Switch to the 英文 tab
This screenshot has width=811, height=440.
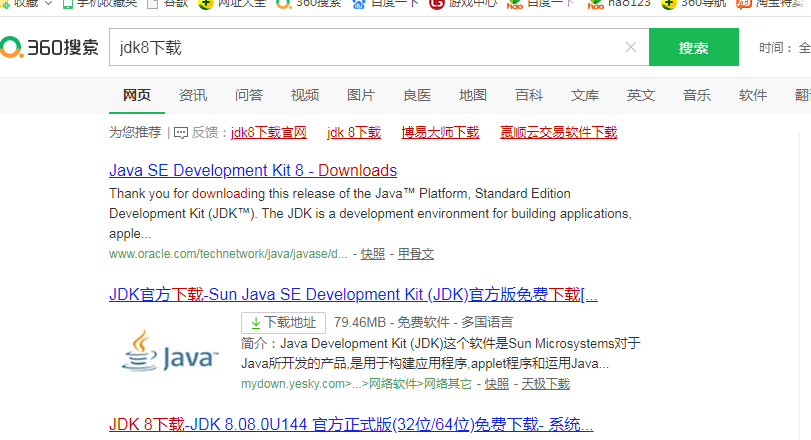coord(641,95)
